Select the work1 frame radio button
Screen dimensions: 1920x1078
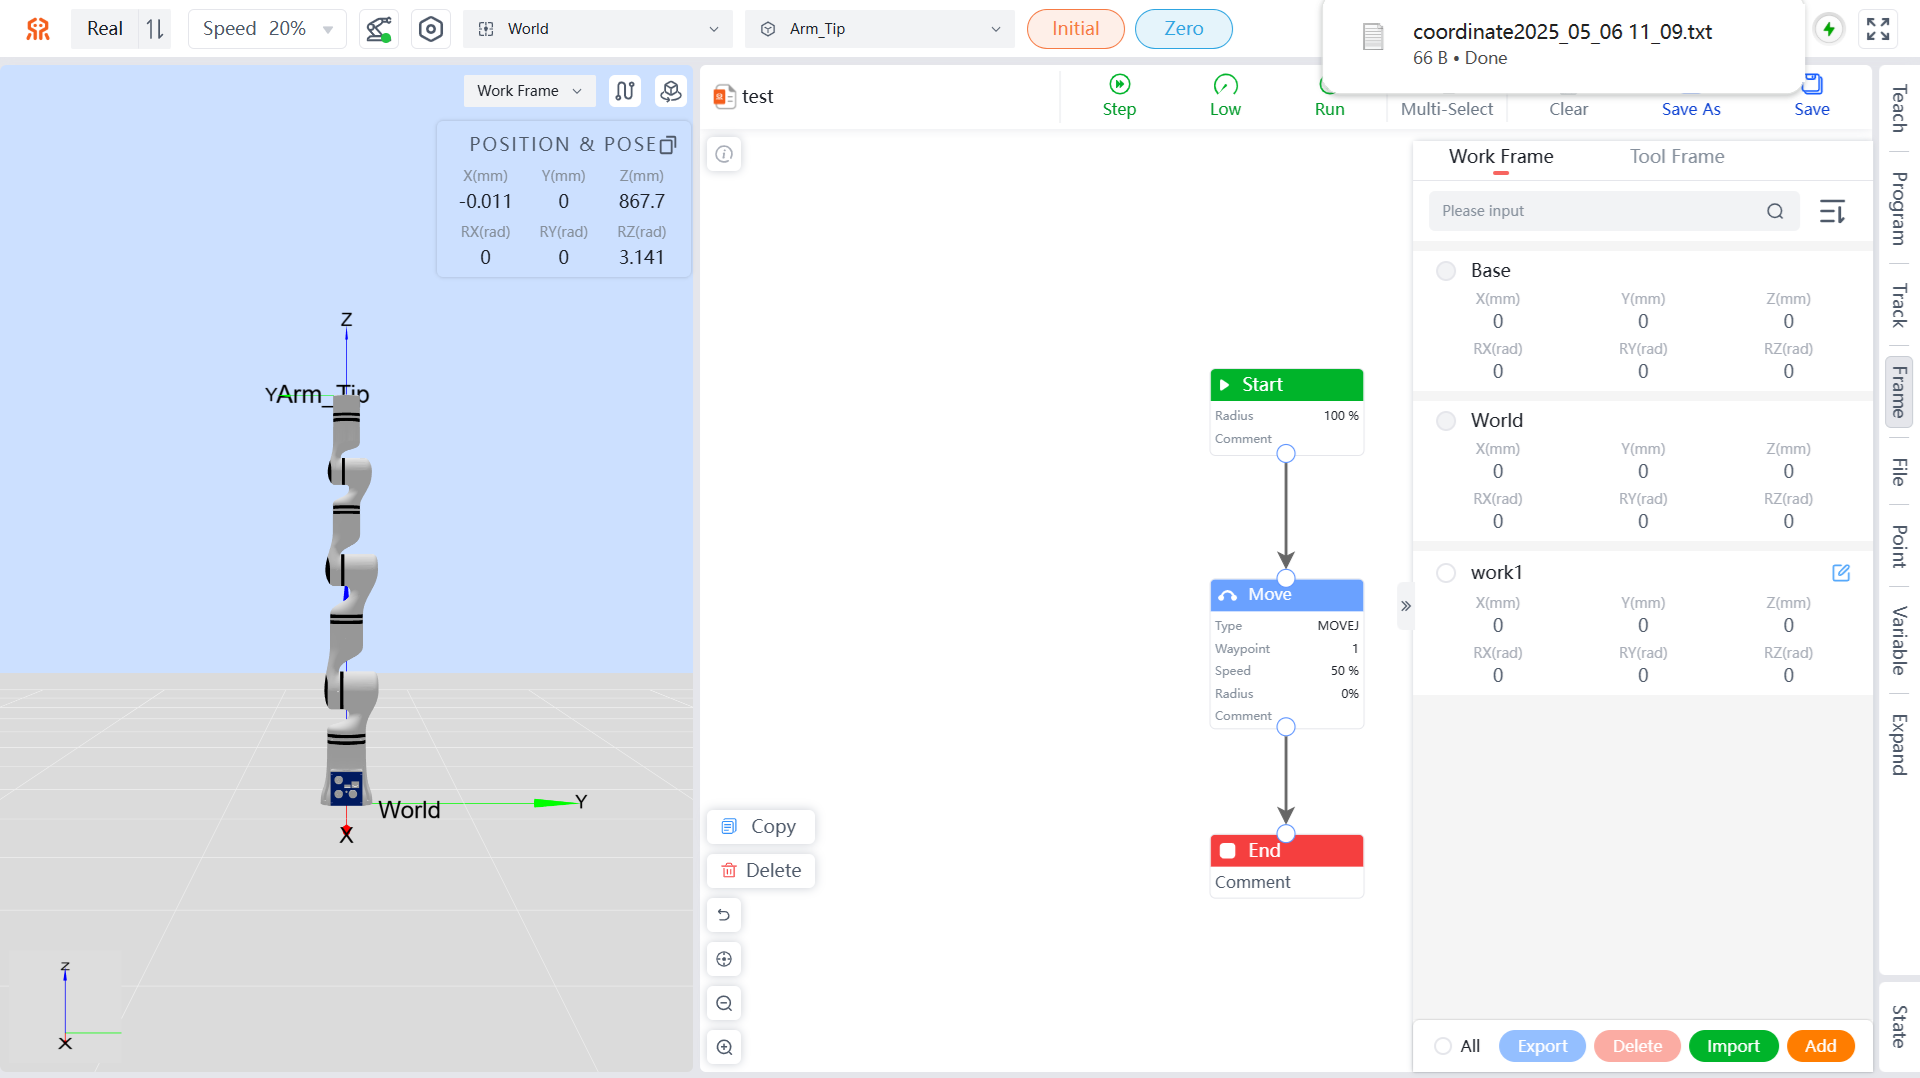(1446, 573)
